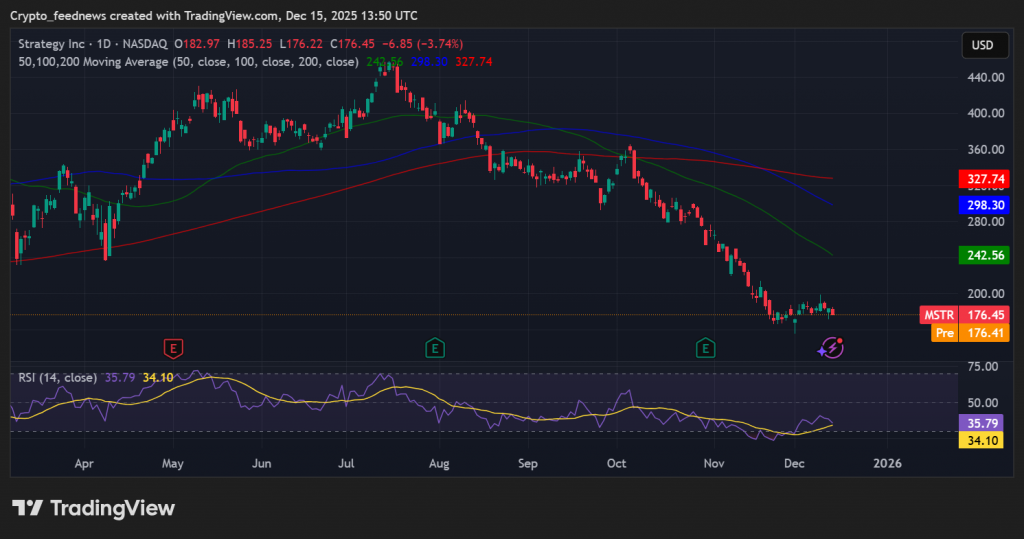The height and width of the screenshot is (539, 1024).
Task: Open the USD currency selector
Action: coord(983,45)
